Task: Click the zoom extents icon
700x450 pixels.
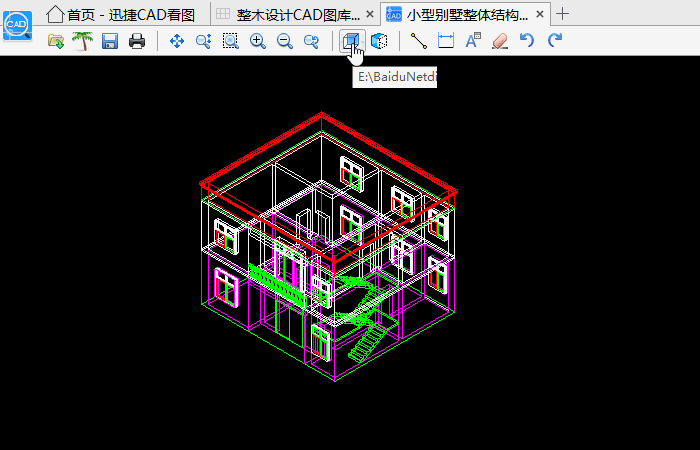Action: (x=231, y=41)
